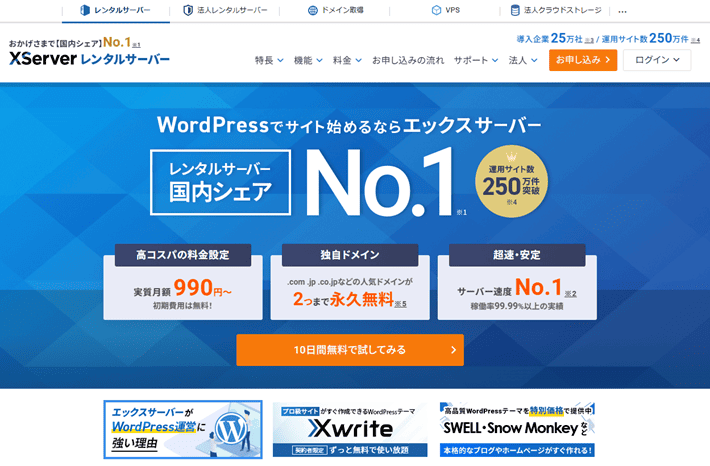The height and width of the screenshot is (466, 710).
Task: Switch to the 法人レンタルサーバー tab
Action: tap(225, 10)
